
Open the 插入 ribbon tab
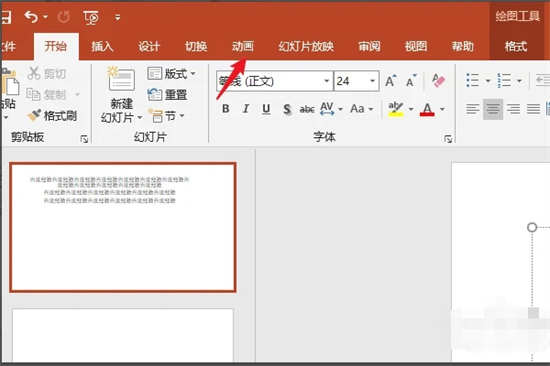point(102,46)
